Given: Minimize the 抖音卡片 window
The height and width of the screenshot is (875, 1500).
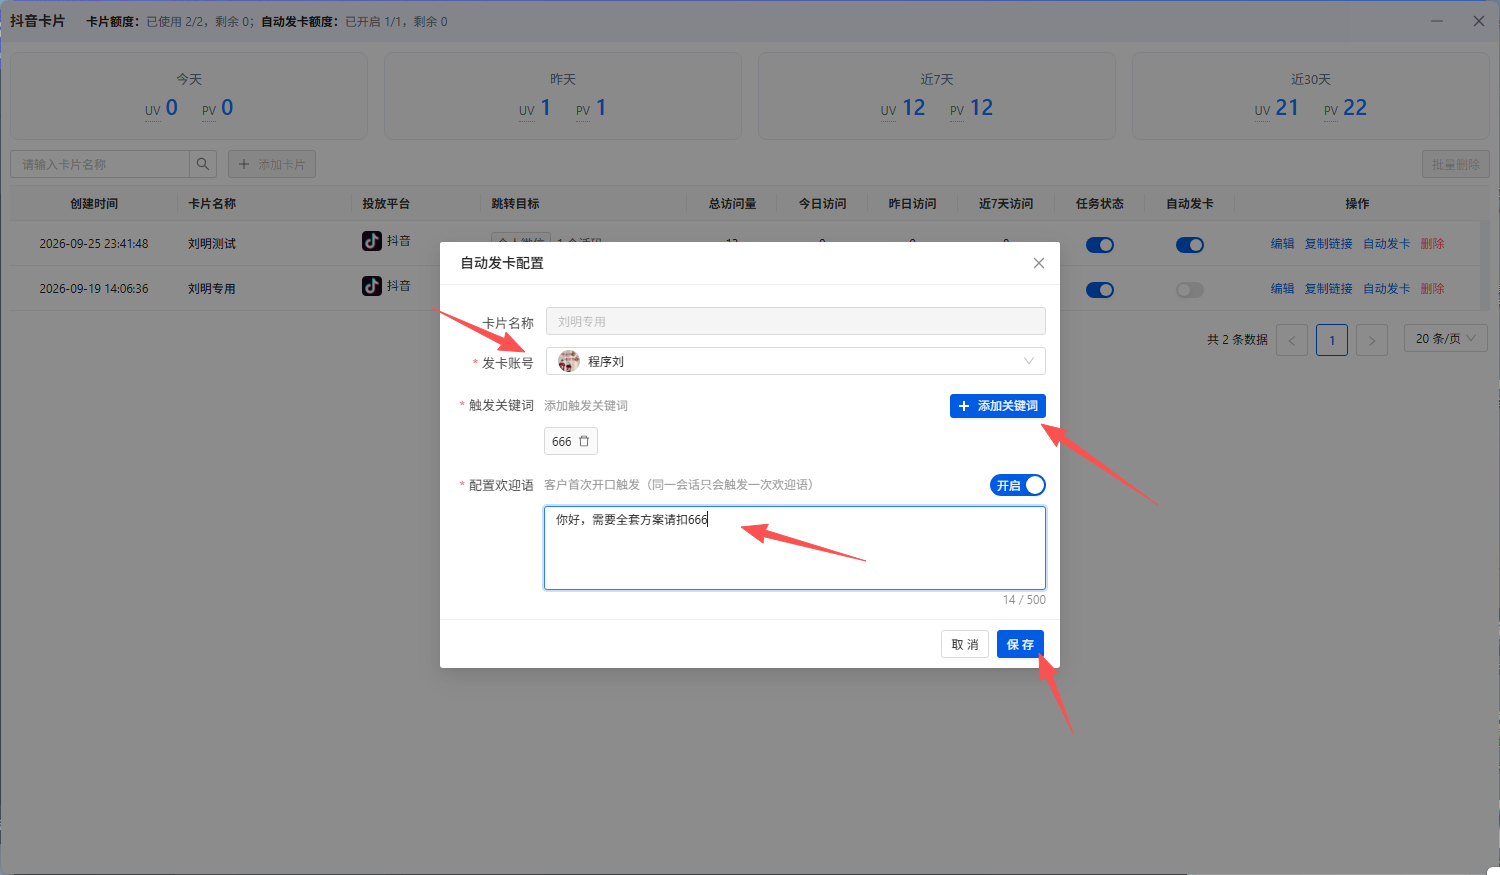Looking at the screenshot, I should pyautogui.click(x=1437, y=21).
